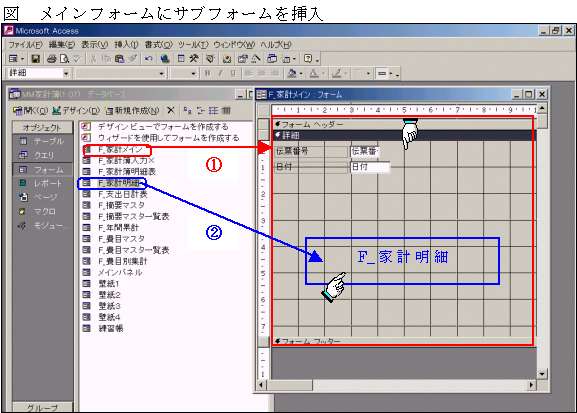Viewport: 577px width, 413px height.
Task: Open the View button dropdown arrow
Action: point(22,59)
